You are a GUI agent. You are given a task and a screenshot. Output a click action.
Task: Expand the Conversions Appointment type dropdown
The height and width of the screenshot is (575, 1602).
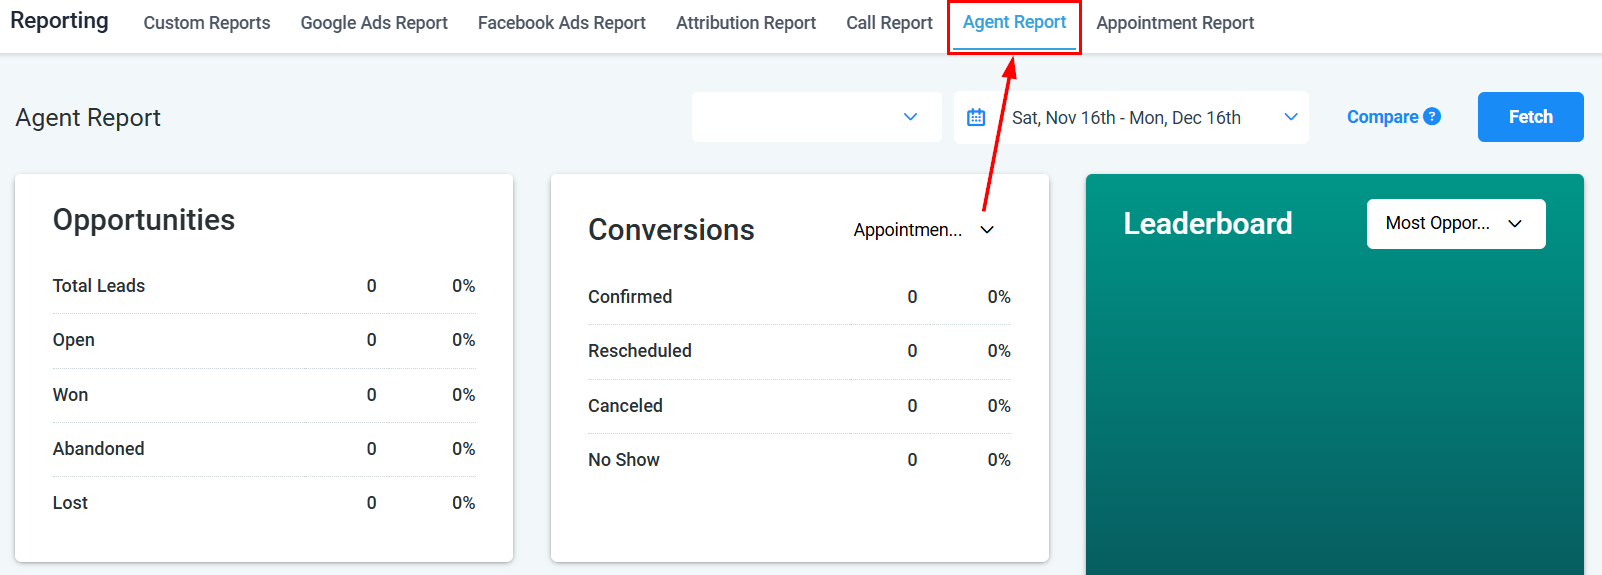(923, 230)
